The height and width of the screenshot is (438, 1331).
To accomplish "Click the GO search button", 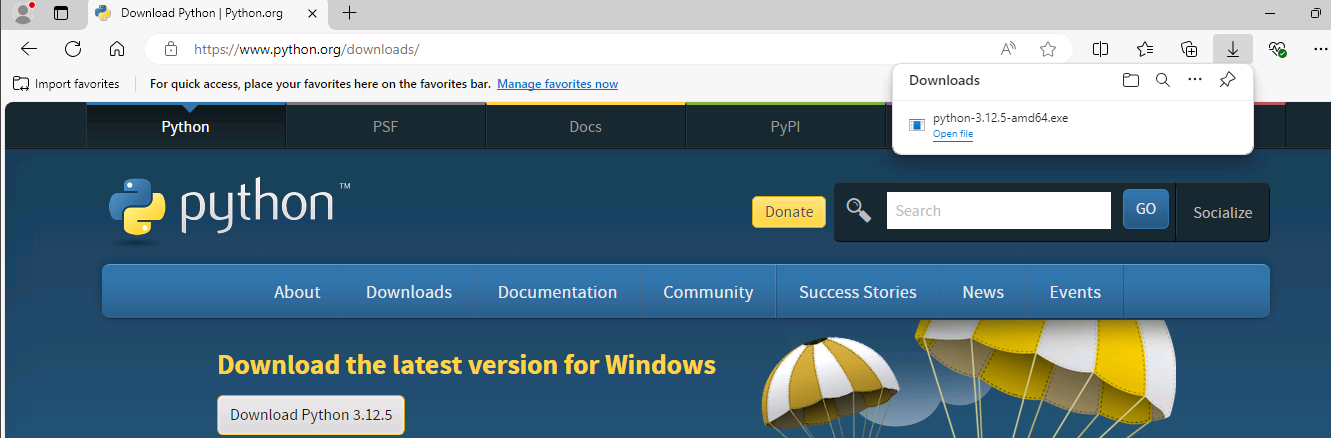I will click(x=1146, y=209).
